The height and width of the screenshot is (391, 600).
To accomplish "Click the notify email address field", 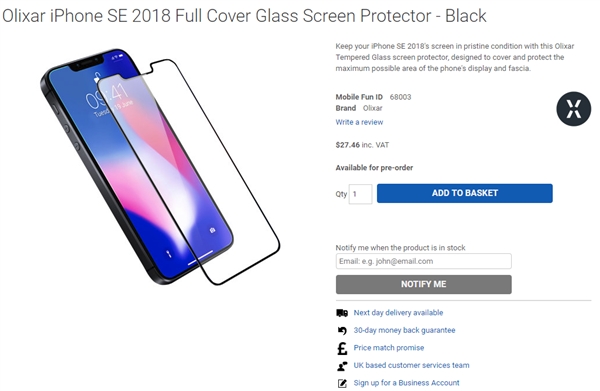I will [x=424, y=261].
